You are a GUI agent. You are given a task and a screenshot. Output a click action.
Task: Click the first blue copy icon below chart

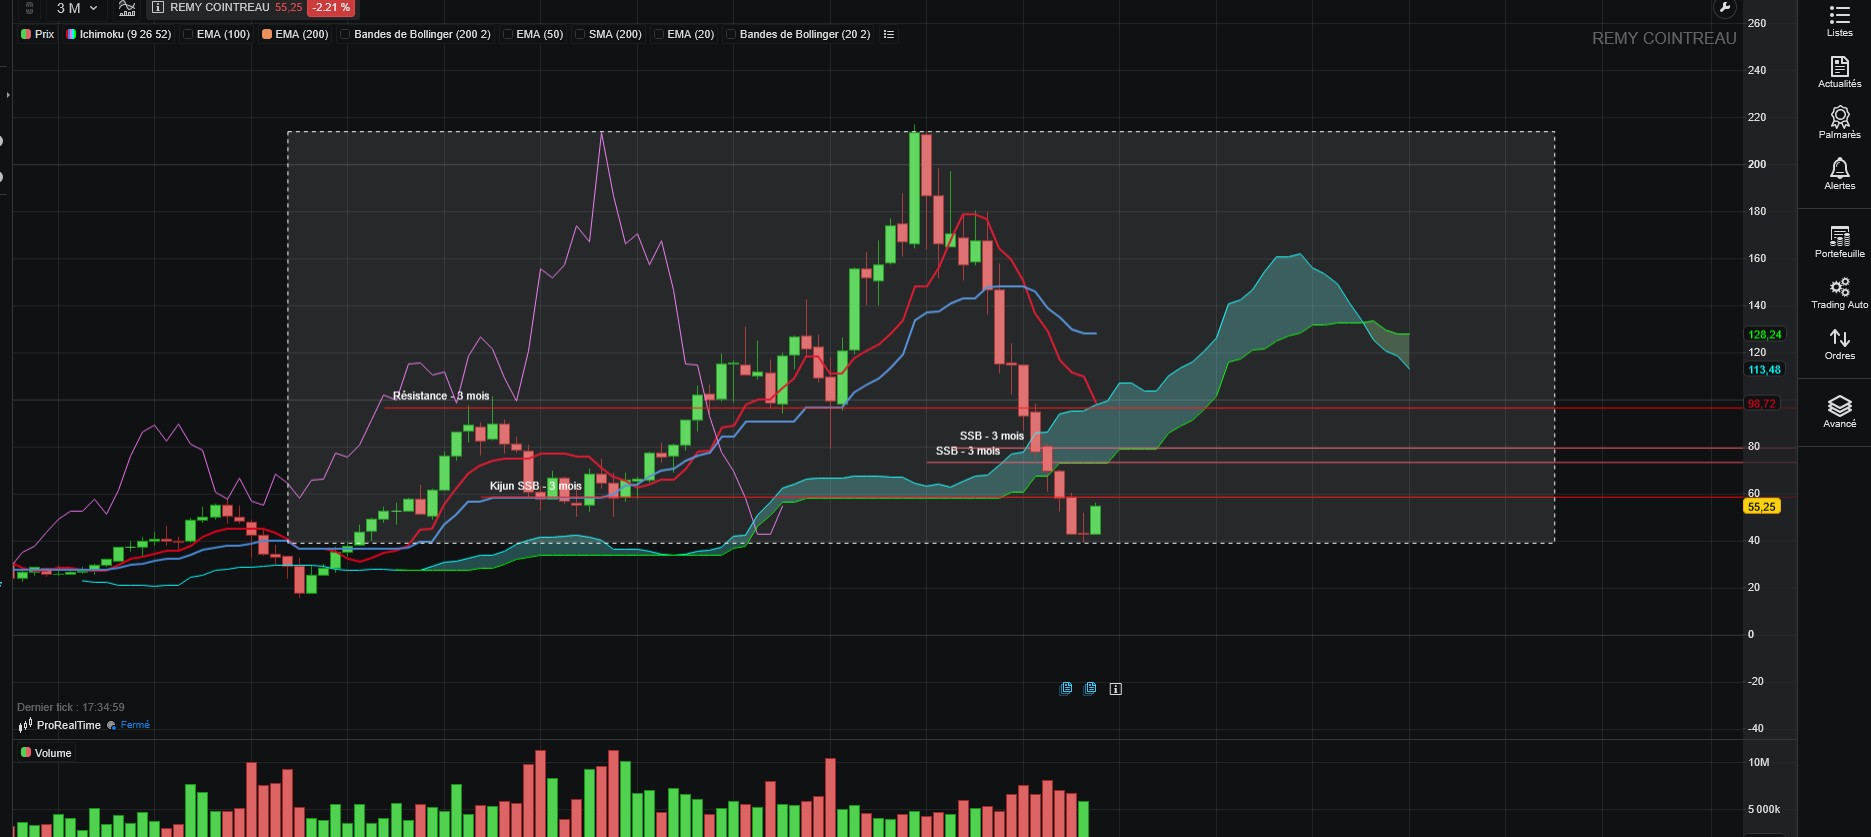[x=1066, y=688]
